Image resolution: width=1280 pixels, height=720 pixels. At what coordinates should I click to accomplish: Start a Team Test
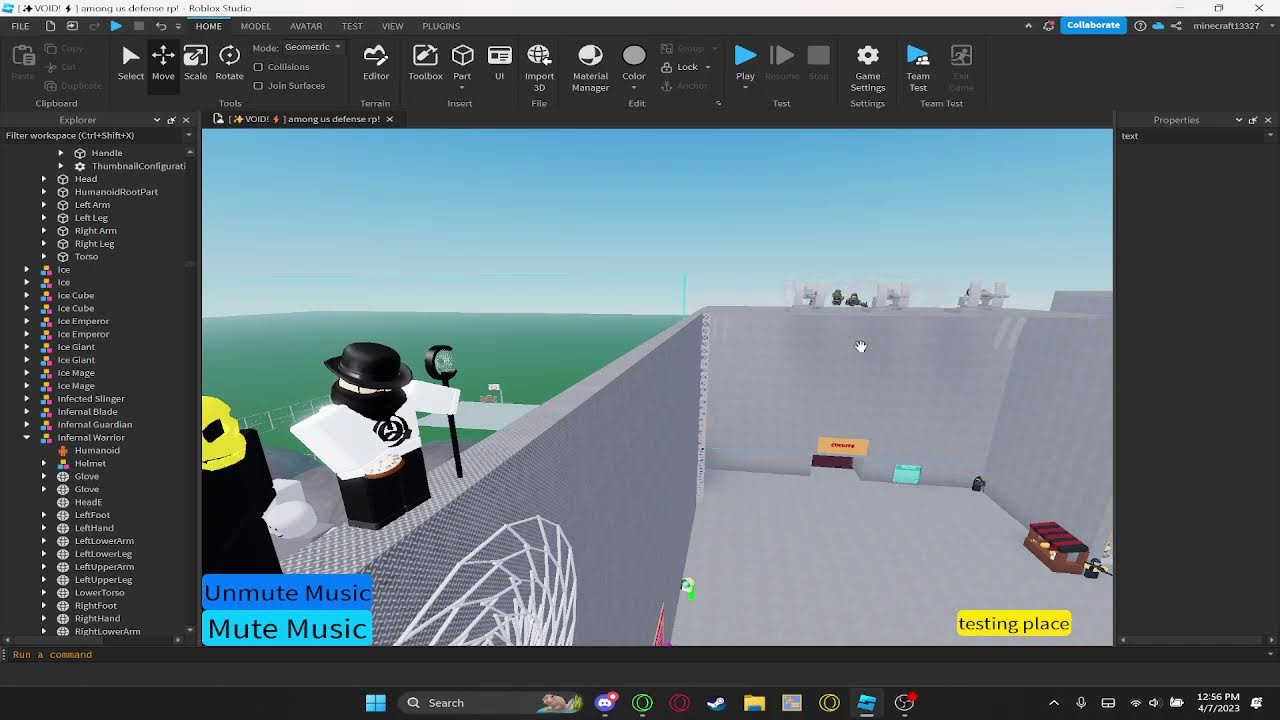pos(918,67)
